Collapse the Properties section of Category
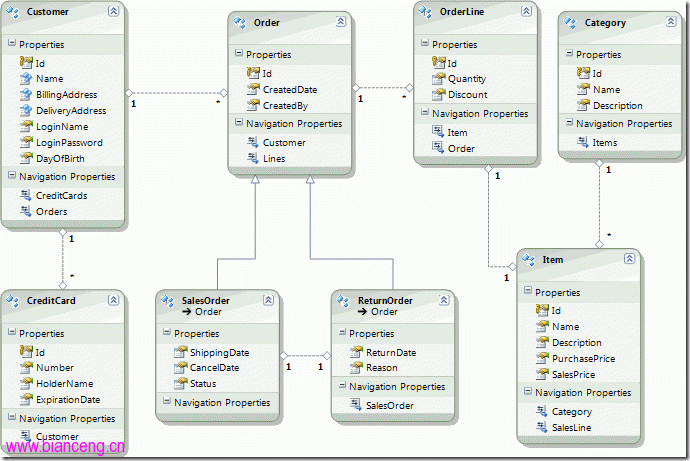Viewport: 690px width, 461px height. click(569, 53)
